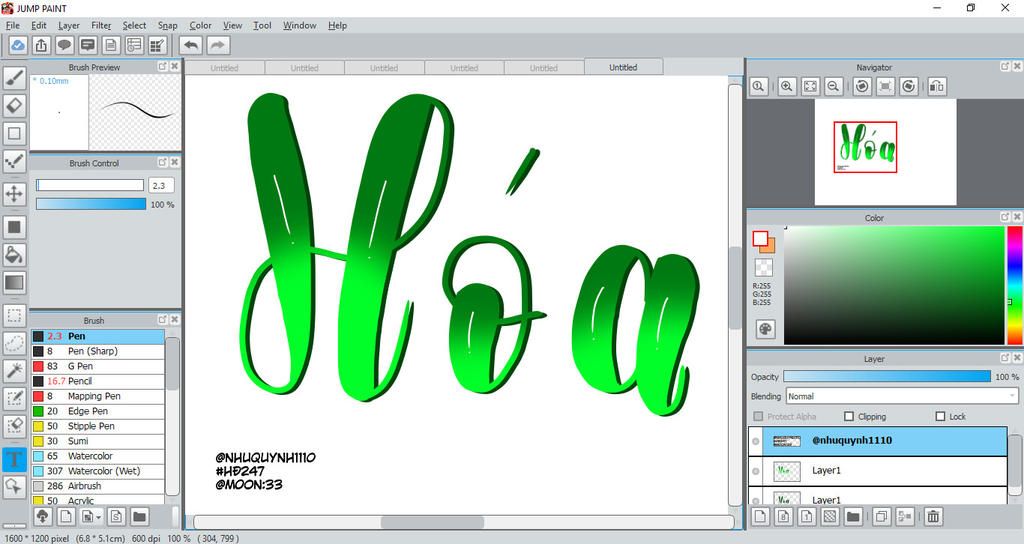Add a 1-bit layer in Layer panel
The image size is (1024, 544).
(x=807, y=517)
